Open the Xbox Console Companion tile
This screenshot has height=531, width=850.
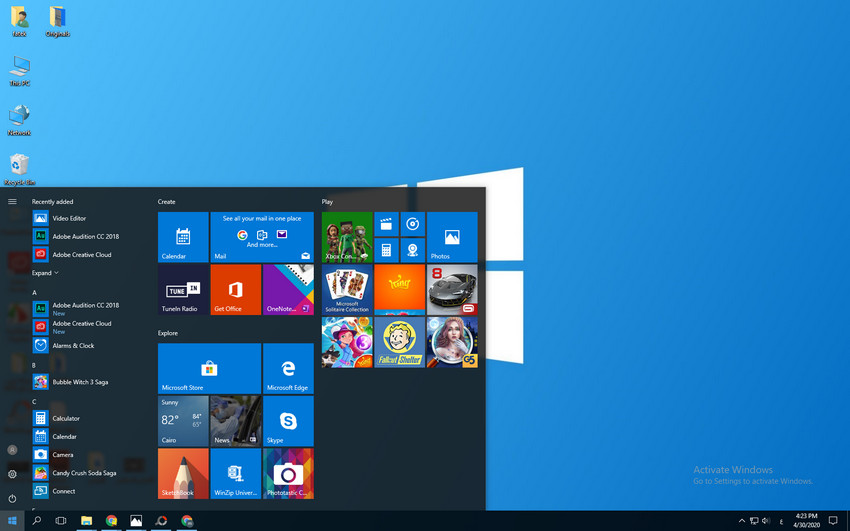[347, 237]
